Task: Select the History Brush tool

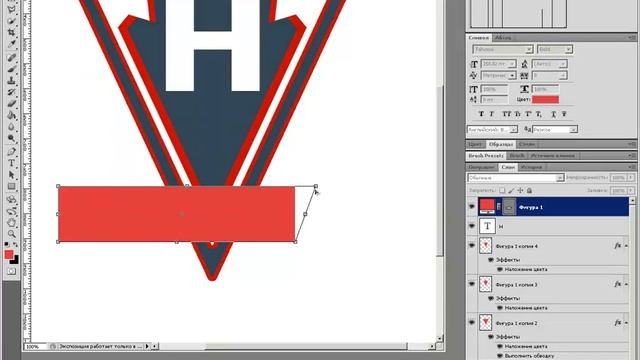Action: [12, 92]
